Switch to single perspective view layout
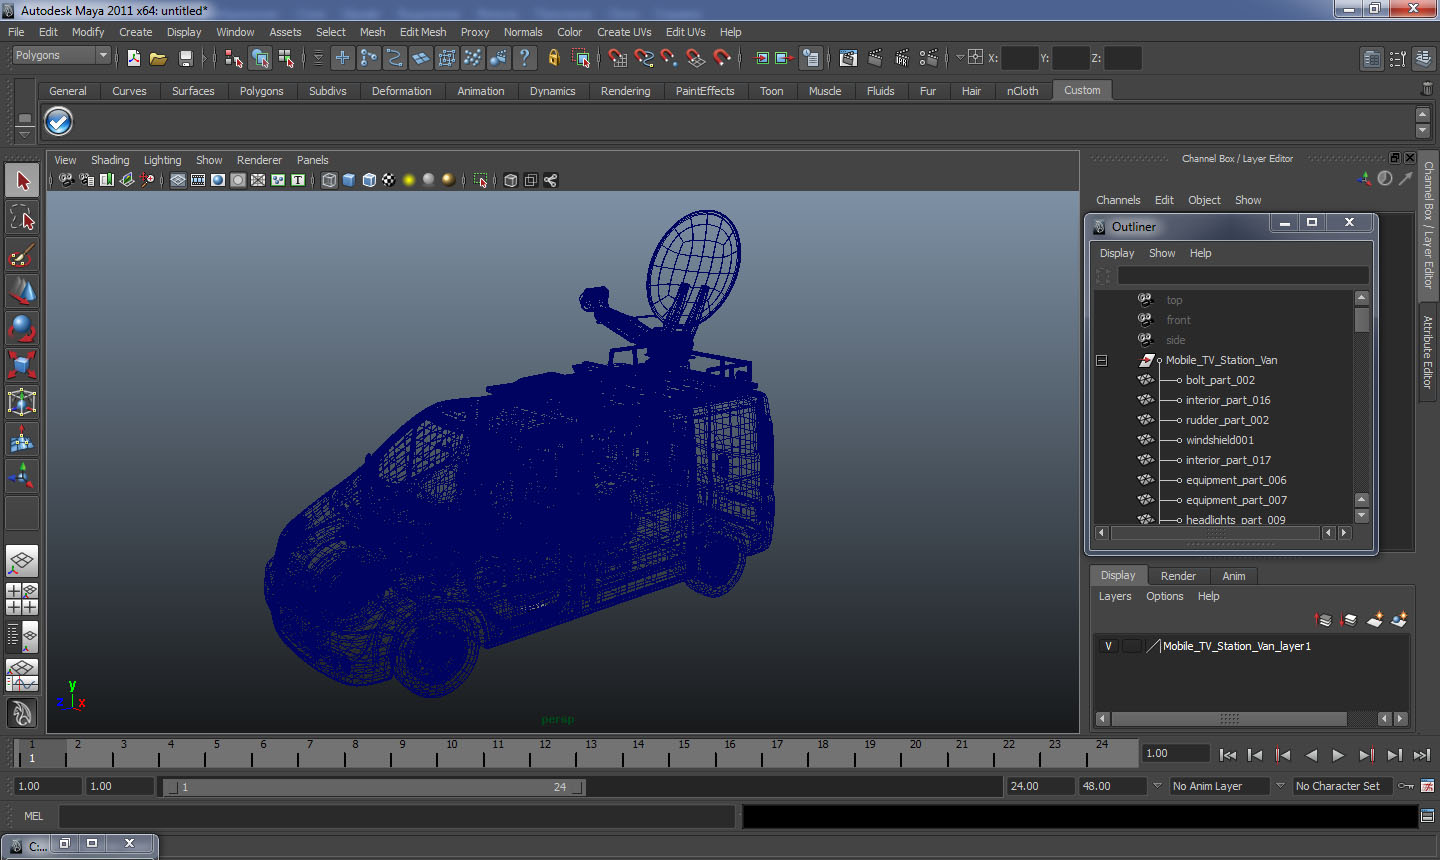The image size is (1440, 860). (22, 562)
